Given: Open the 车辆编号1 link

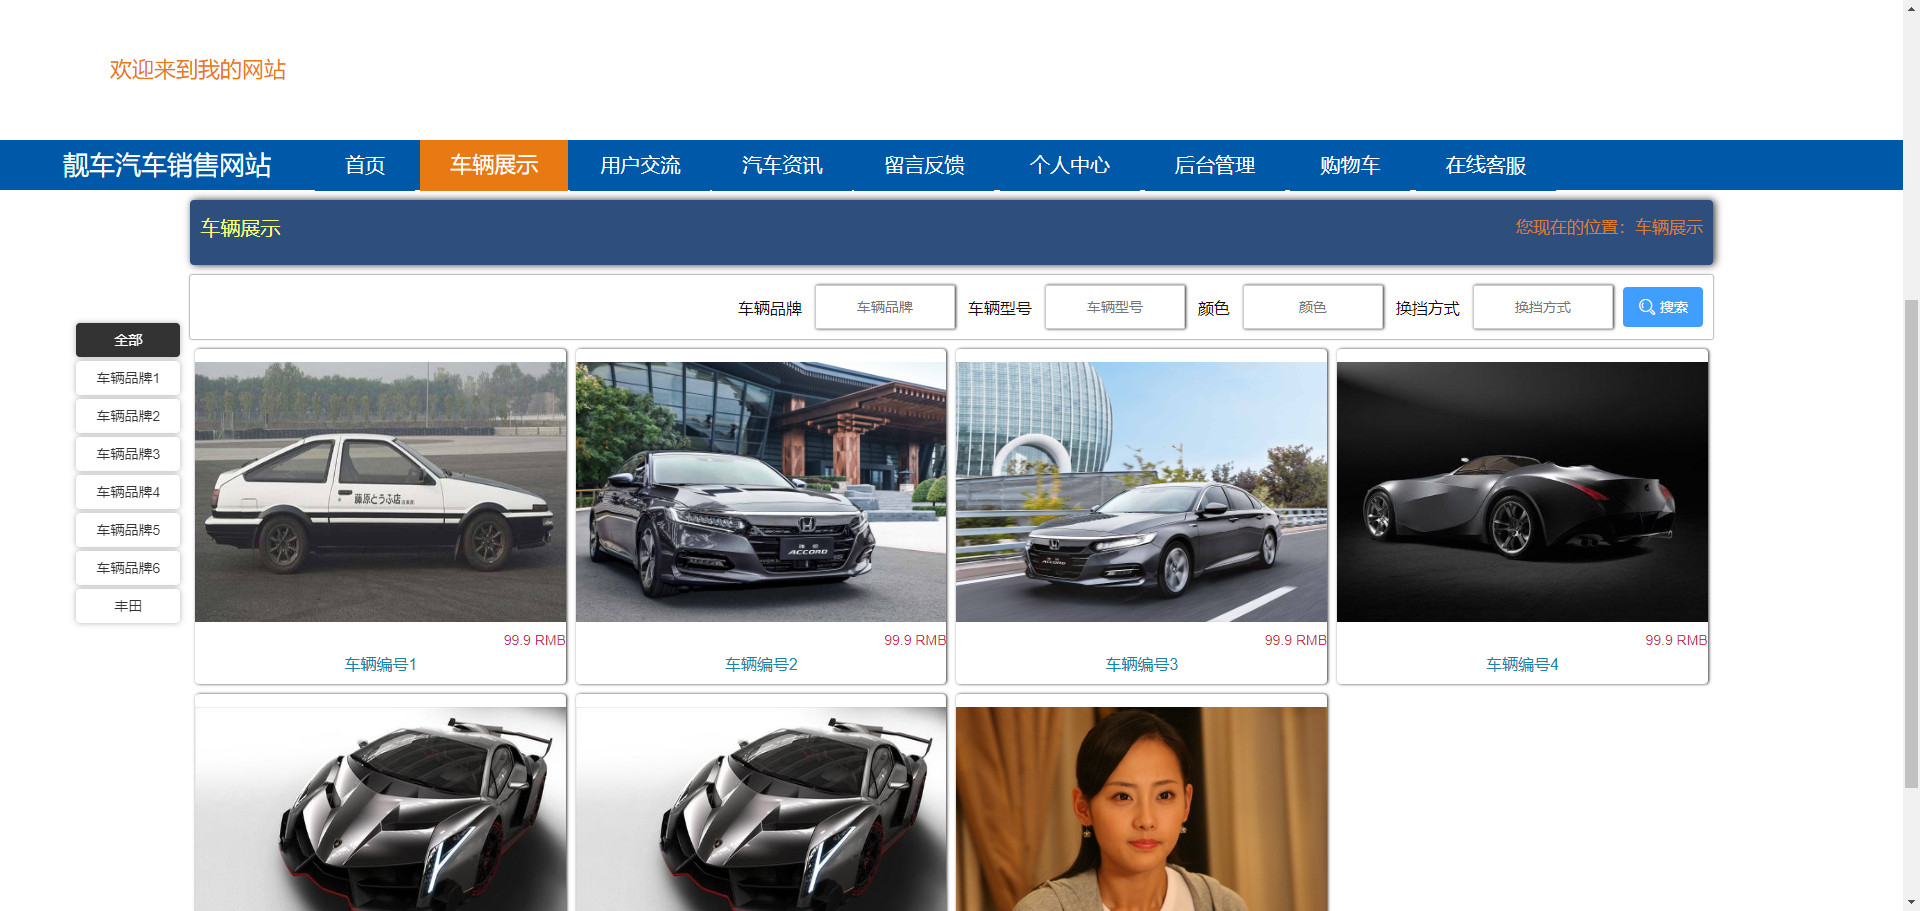Looking at the screenshot, I should [380, 664].
